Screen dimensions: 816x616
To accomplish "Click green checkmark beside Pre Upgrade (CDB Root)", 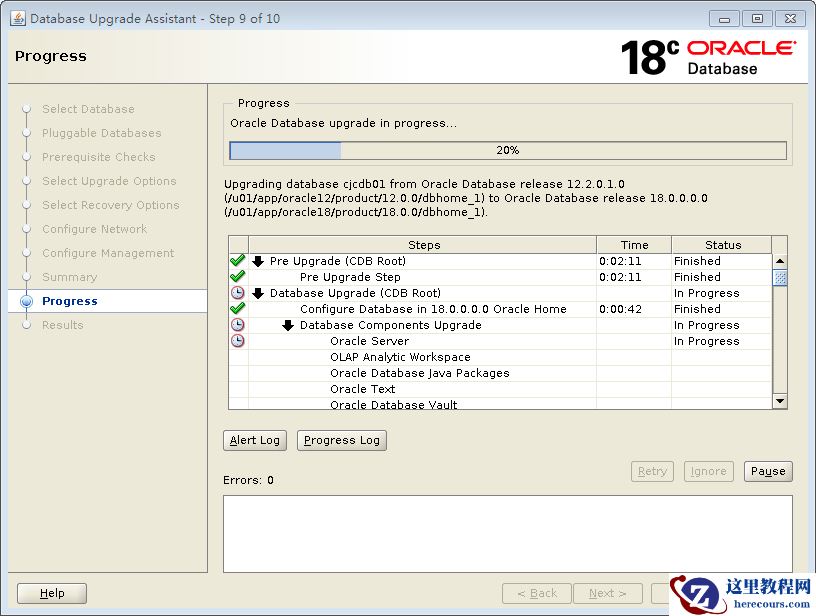I will (238, 261).
